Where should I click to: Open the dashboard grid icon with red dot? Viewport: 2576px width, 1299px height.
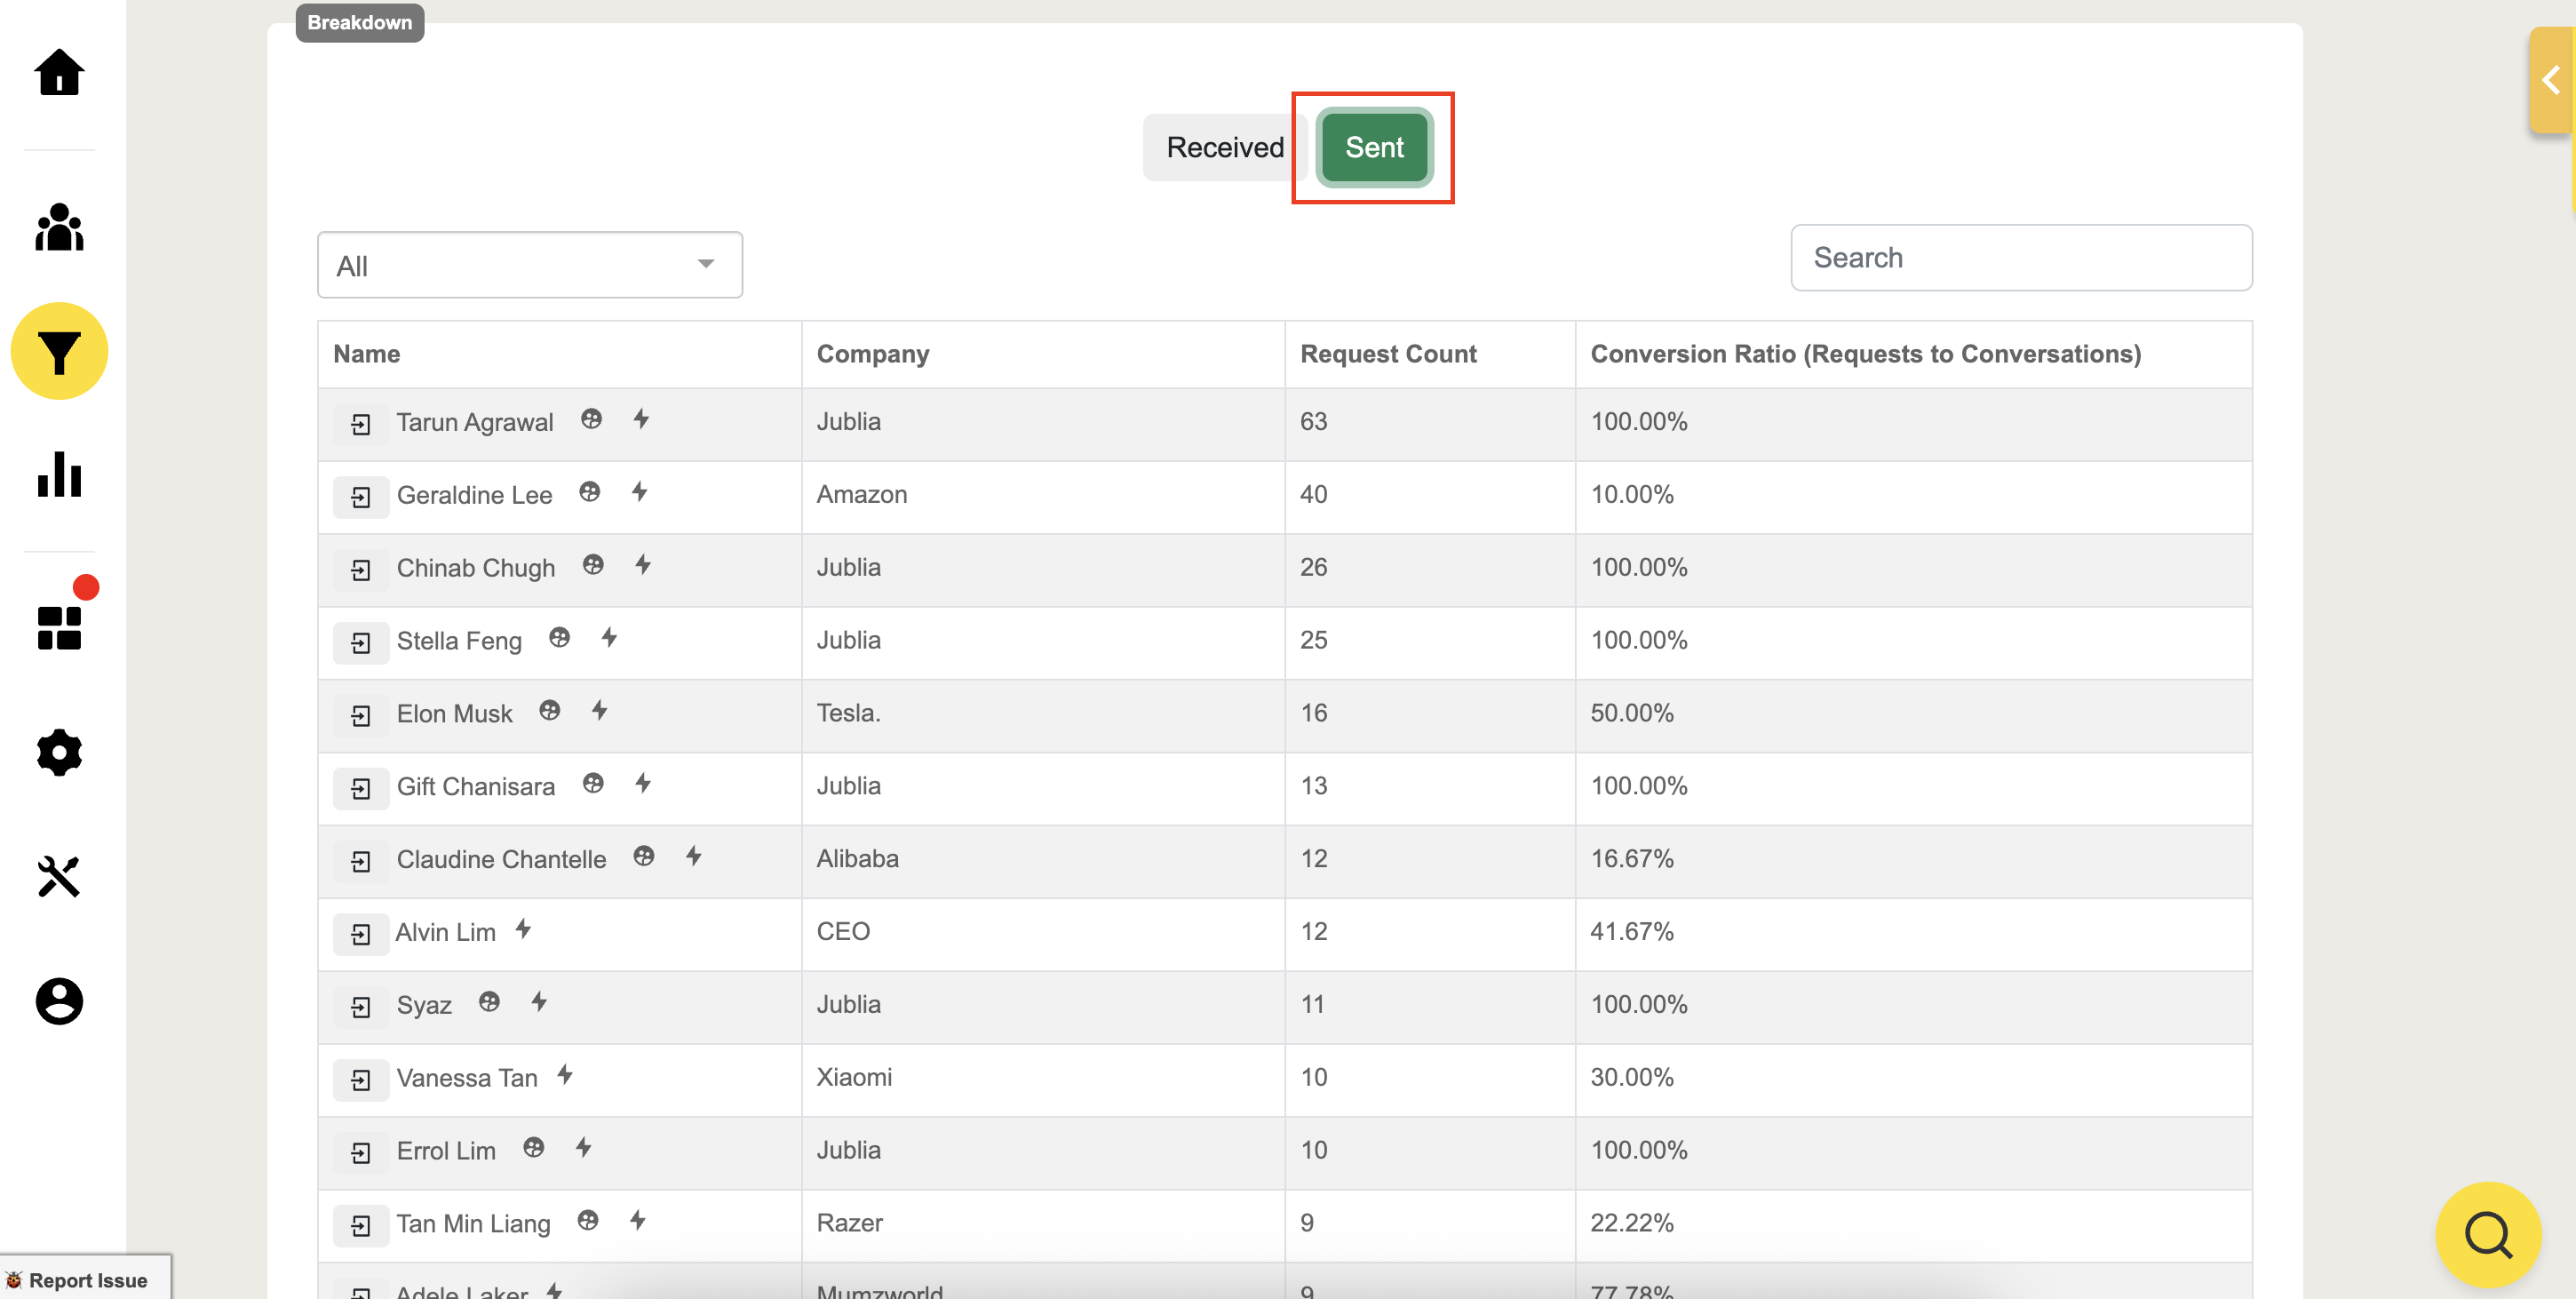(59, 627)
